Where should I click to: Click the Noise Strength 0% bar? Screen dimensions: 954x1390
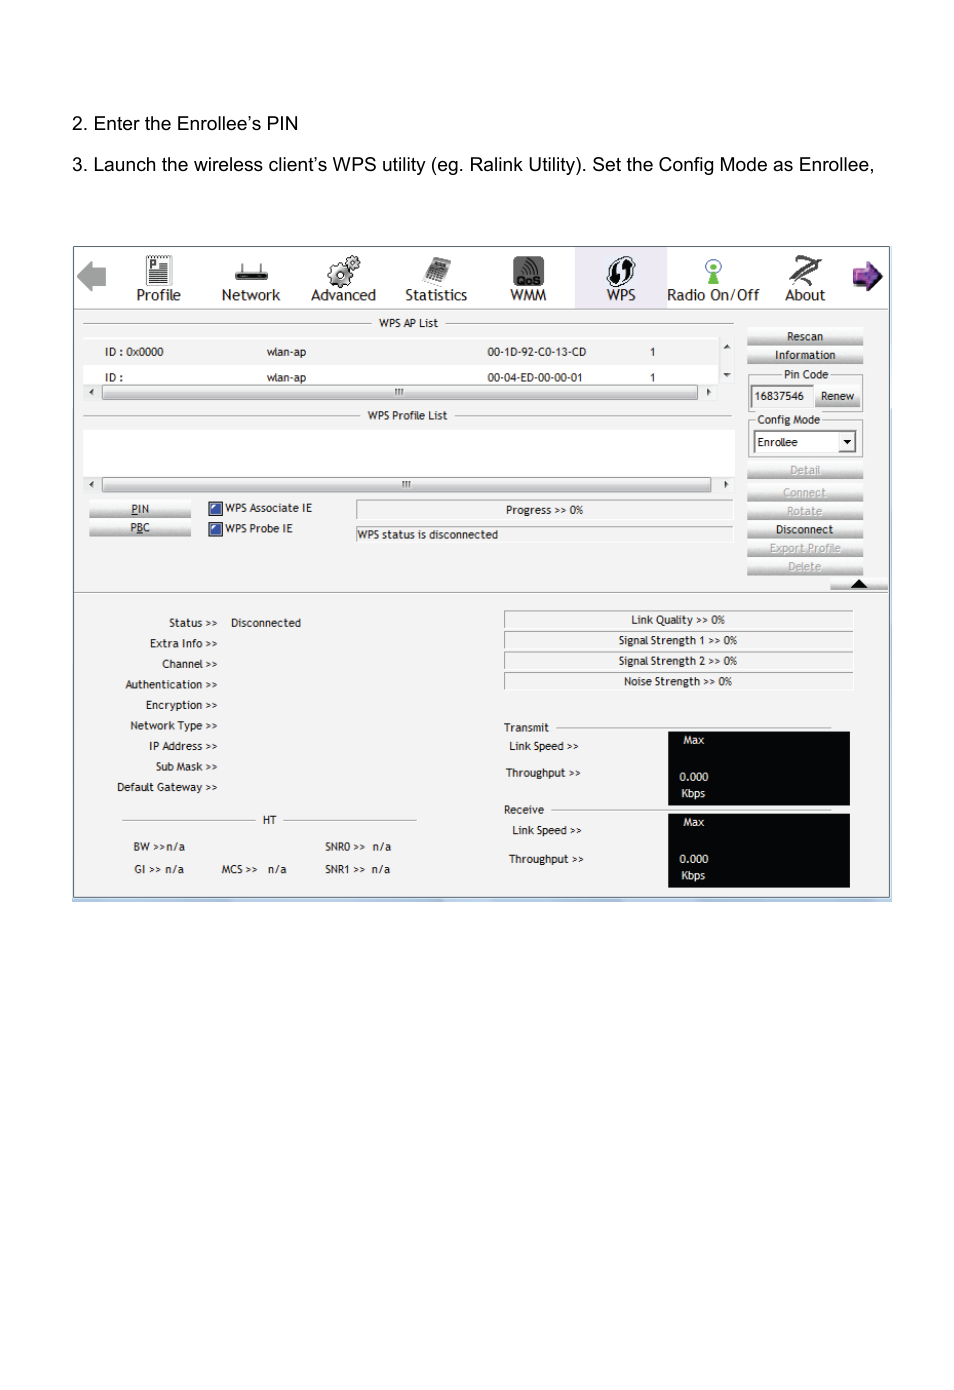(678, 681)
